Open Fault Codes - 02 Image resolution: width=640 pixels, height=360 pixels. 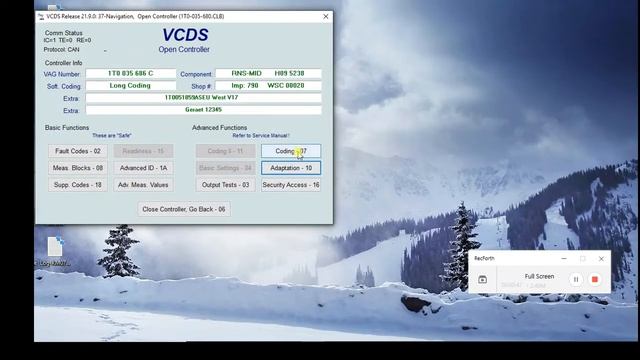pyautogui.click(x=78, y=151)
